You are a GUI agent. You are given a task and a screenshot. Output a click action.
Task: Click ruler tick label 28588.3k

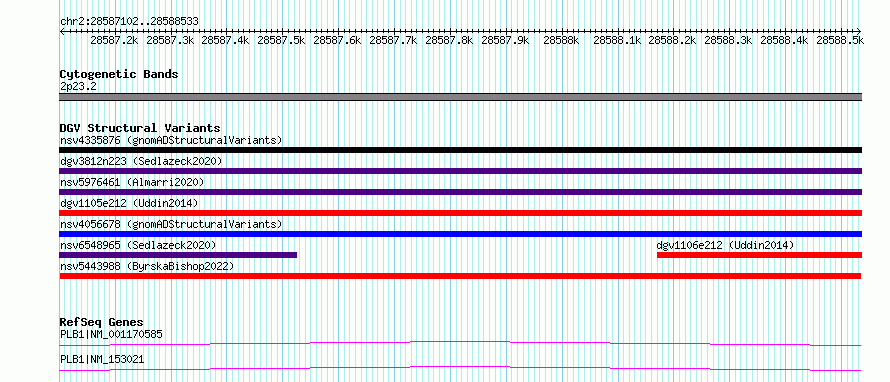(729, 40)
